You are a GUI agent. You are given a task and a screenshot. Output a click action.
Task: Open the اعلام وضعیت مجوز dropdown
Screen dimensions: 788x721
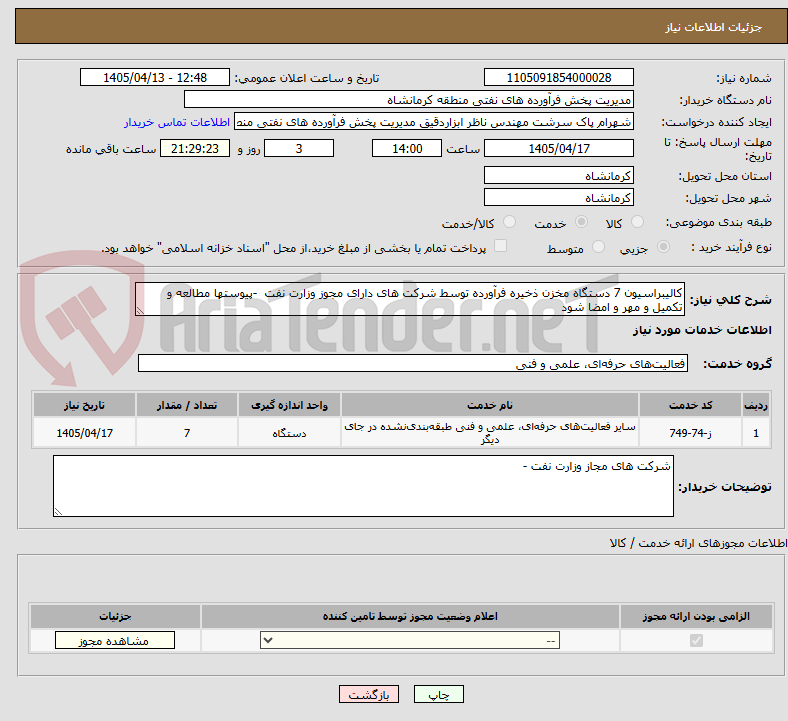click(x=410, y=640)
